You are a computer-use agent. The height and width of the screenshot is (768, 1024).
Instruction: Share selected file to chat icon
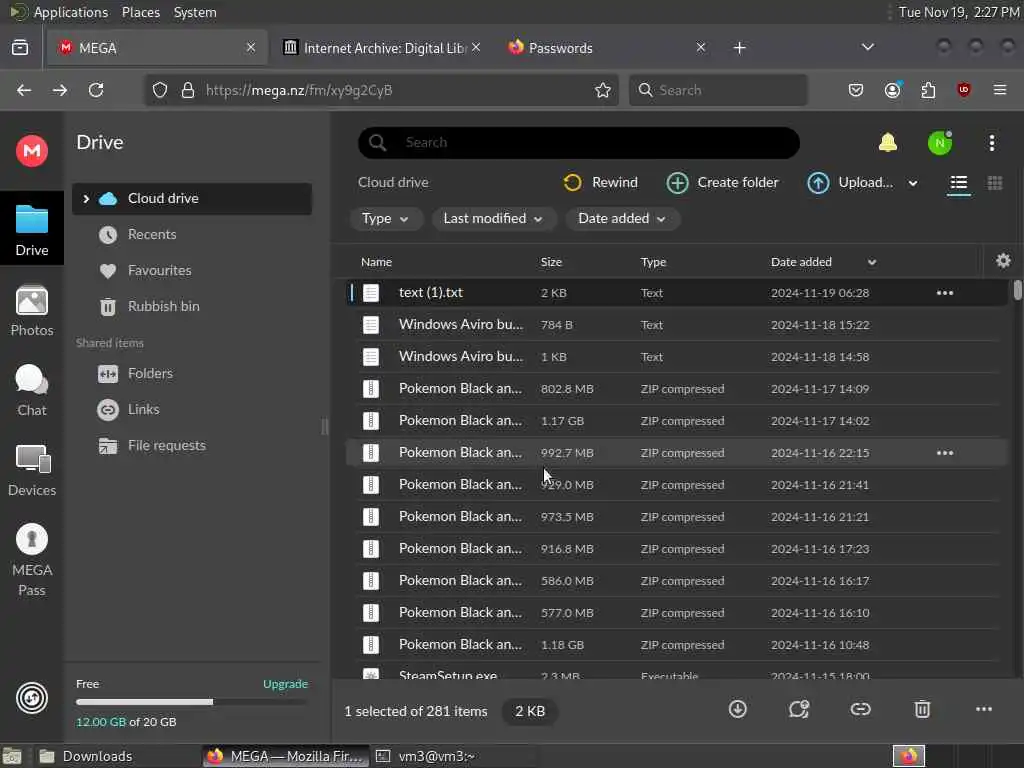click(798, 709)
